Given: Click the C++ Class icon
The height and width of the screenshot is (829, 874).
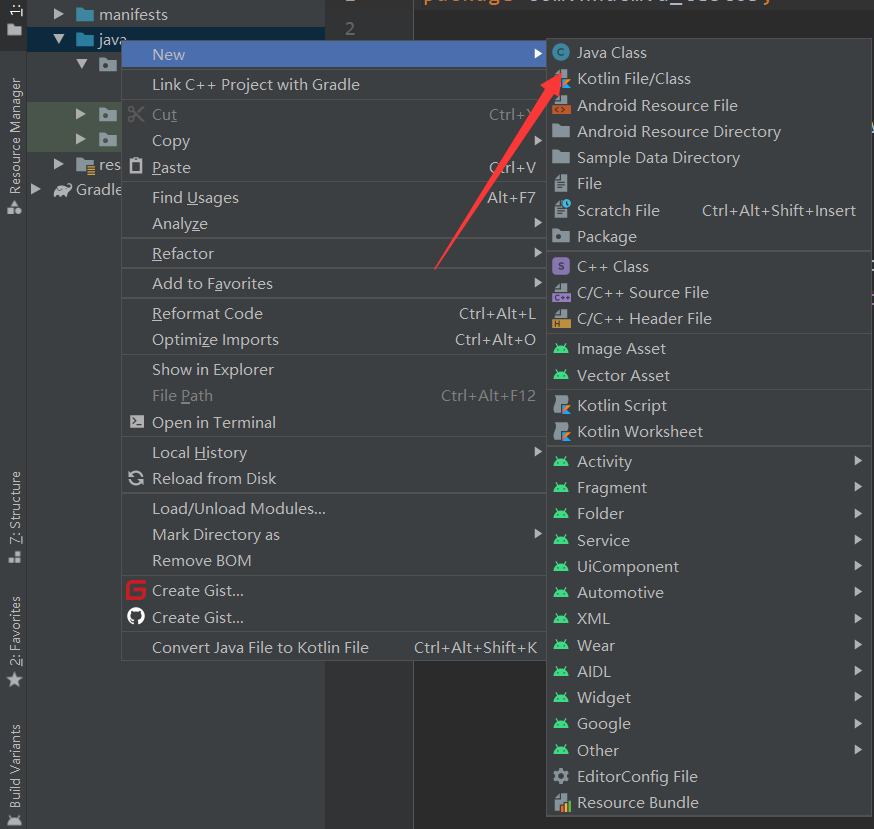Looking at the screenshot, I should tap(561, 266).
